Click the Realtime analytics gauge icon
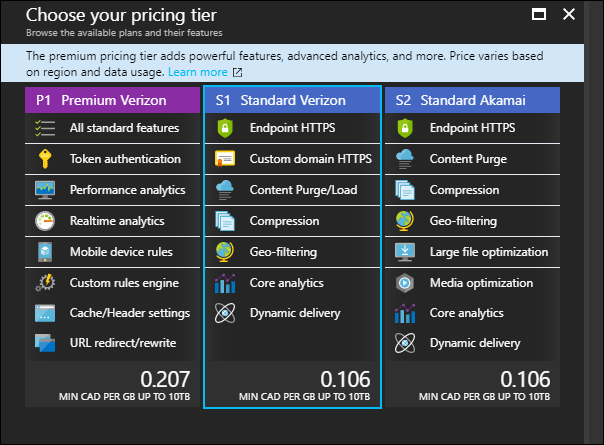Image resolution: width=604 pixels, height=445 pixels. (x=45, y=221)
